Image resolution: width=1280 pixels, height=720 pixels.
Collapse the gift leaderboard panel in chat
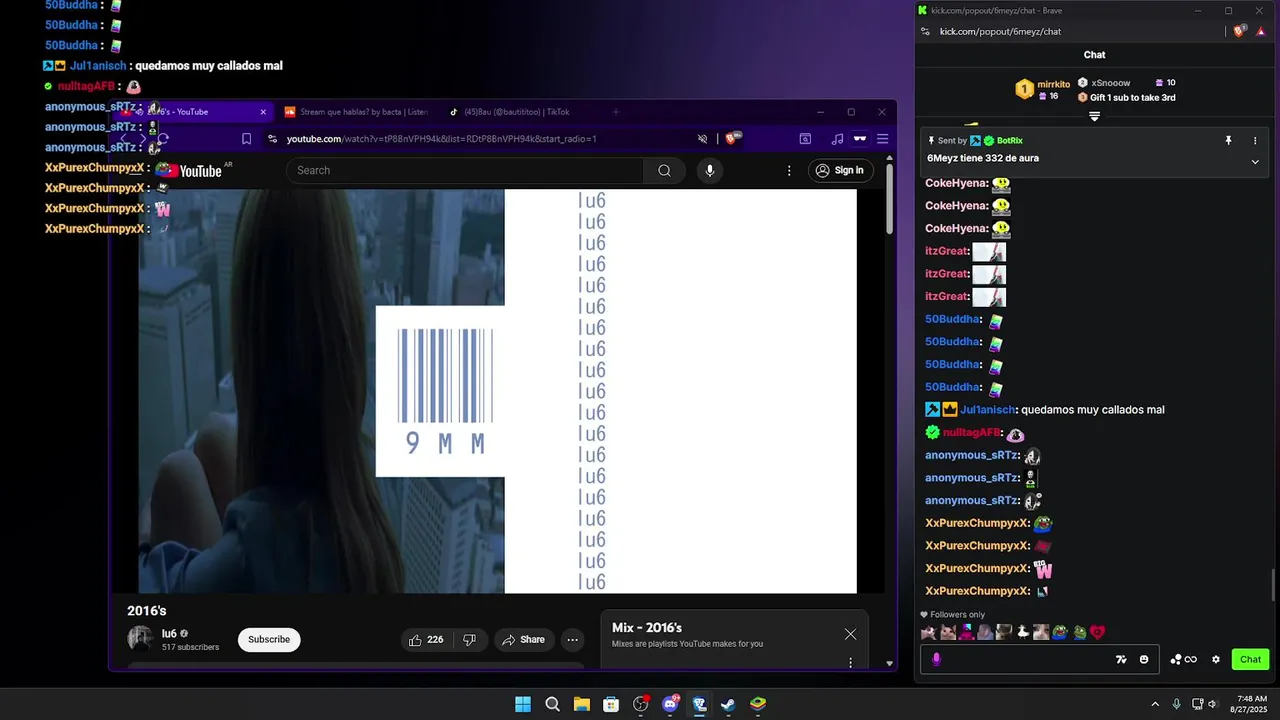(1094, 116)
